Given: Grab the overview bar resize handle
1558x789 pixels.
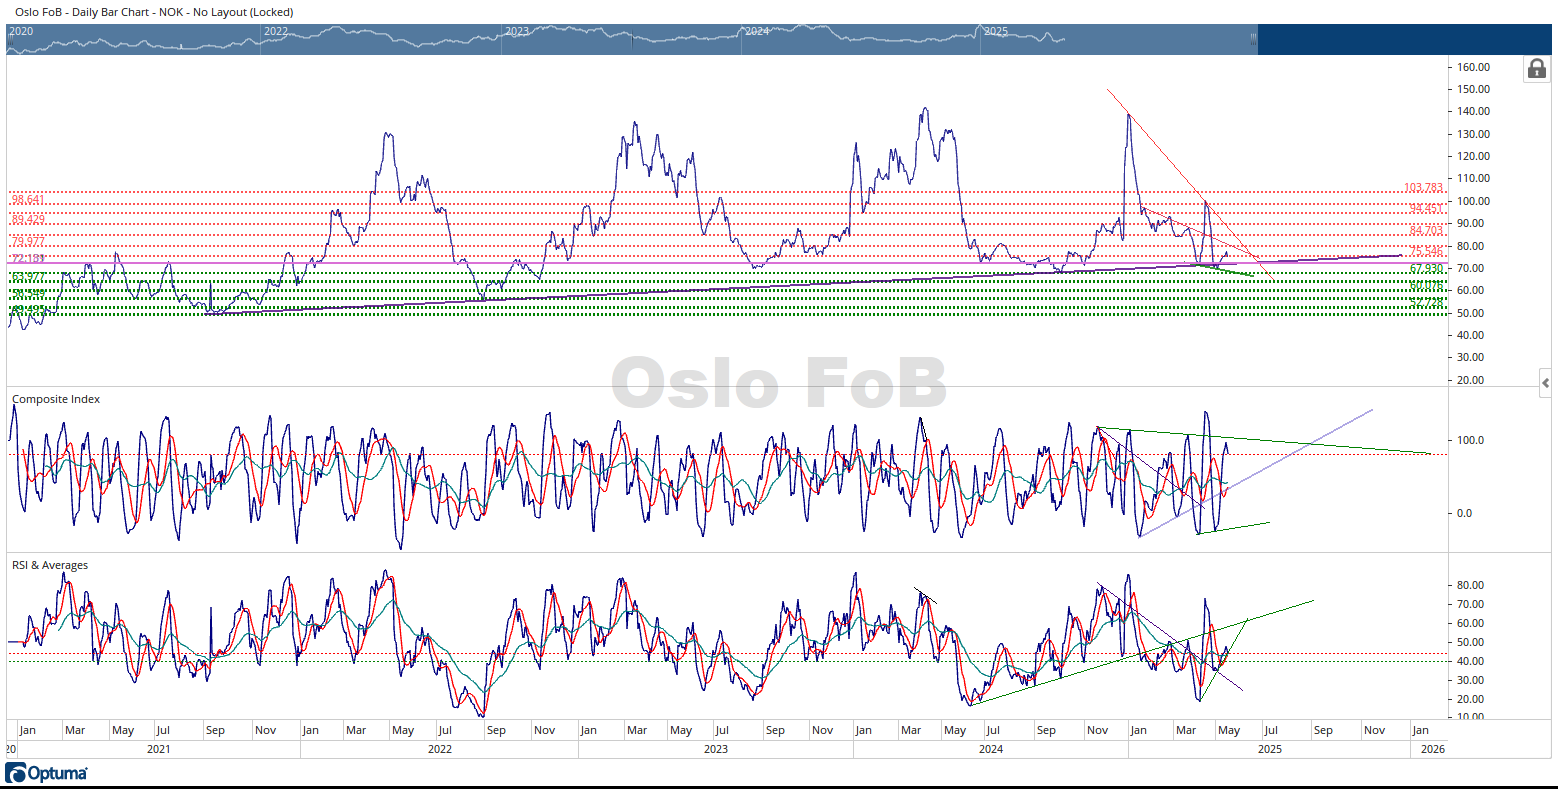Looking at the screenshot, I should point(1252,39).
